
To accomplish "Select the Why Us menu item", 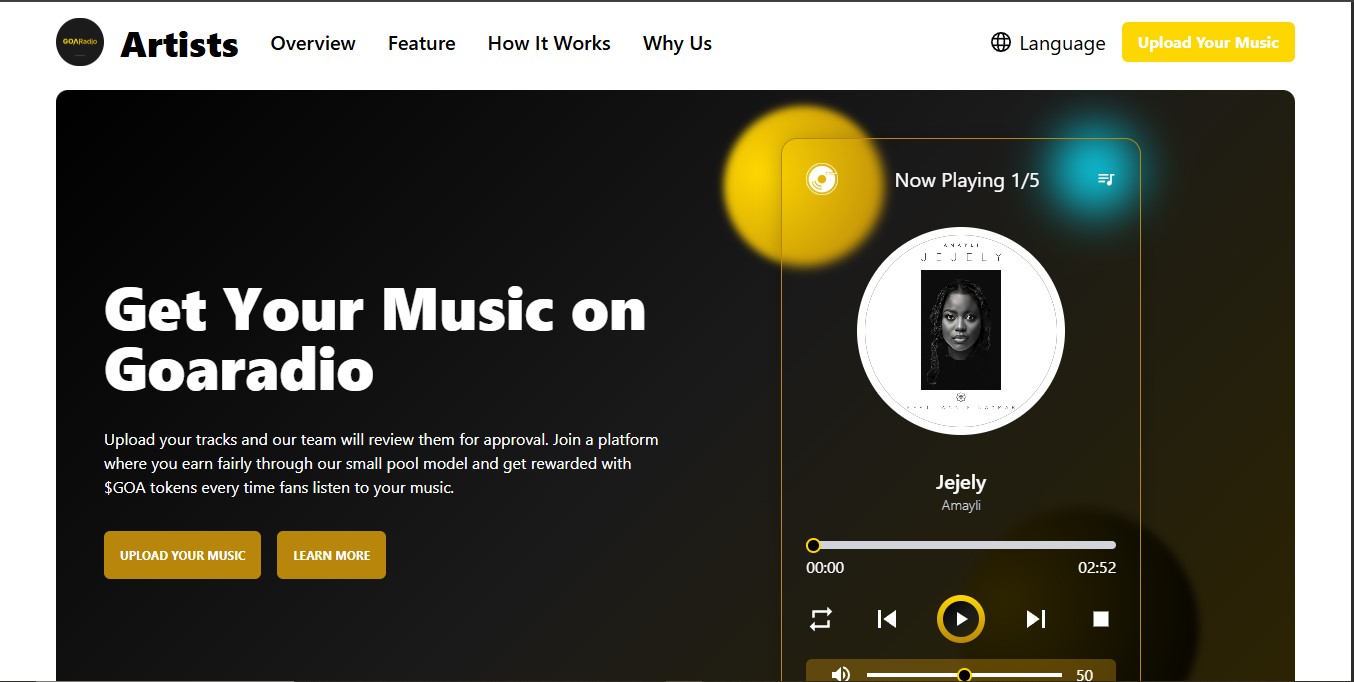I will pos(677,43).
